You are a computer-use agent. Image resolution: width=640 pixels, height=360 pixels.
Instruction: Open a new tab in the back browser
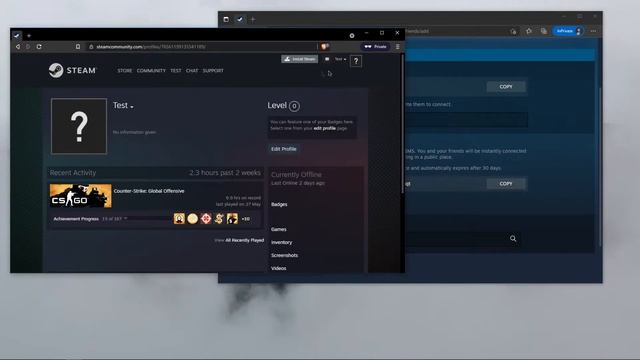point(253,19)
